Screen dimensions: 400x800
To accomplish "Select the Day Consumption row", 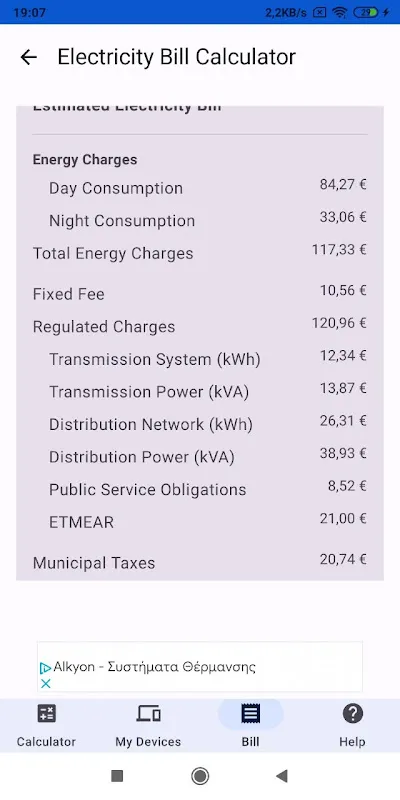I will 200,188.
